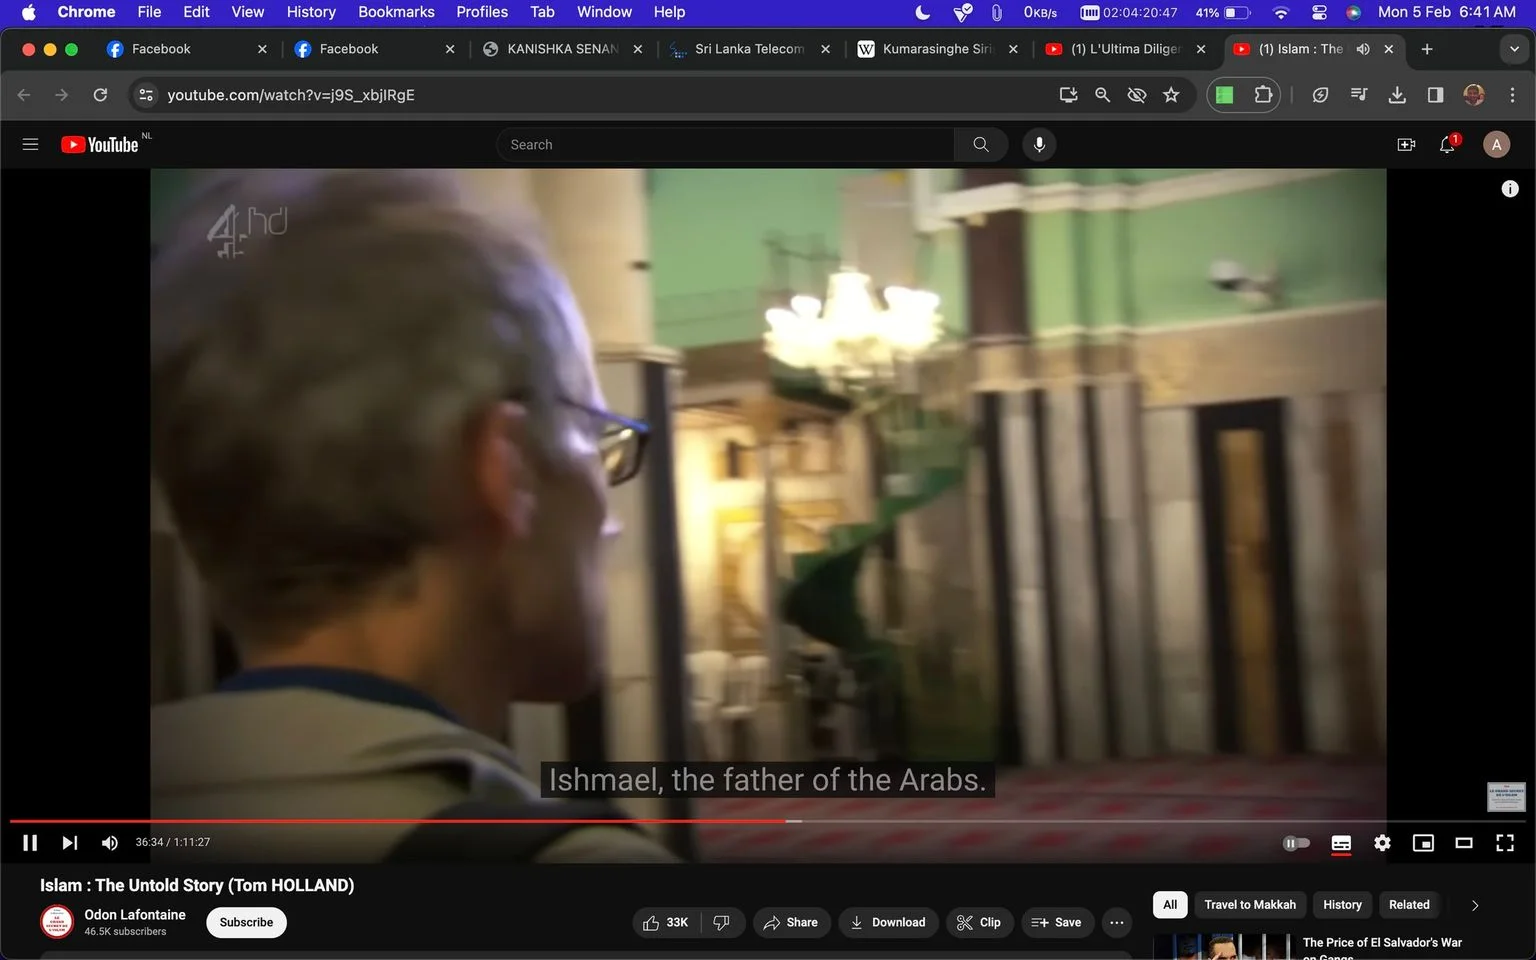Show next filter chips arrow

[1474, 905]
